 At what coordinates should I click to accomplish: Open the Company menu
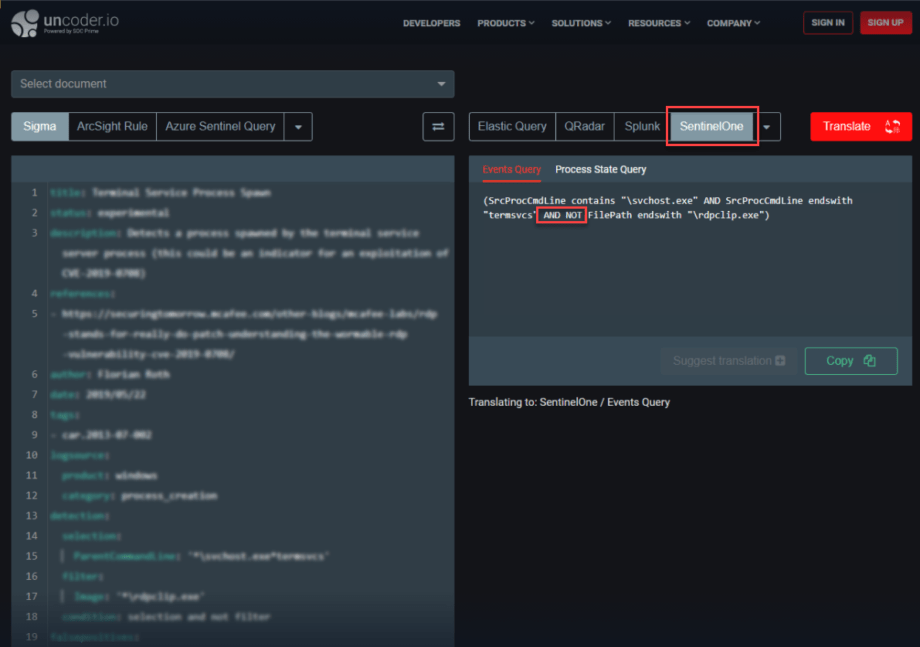733,23
